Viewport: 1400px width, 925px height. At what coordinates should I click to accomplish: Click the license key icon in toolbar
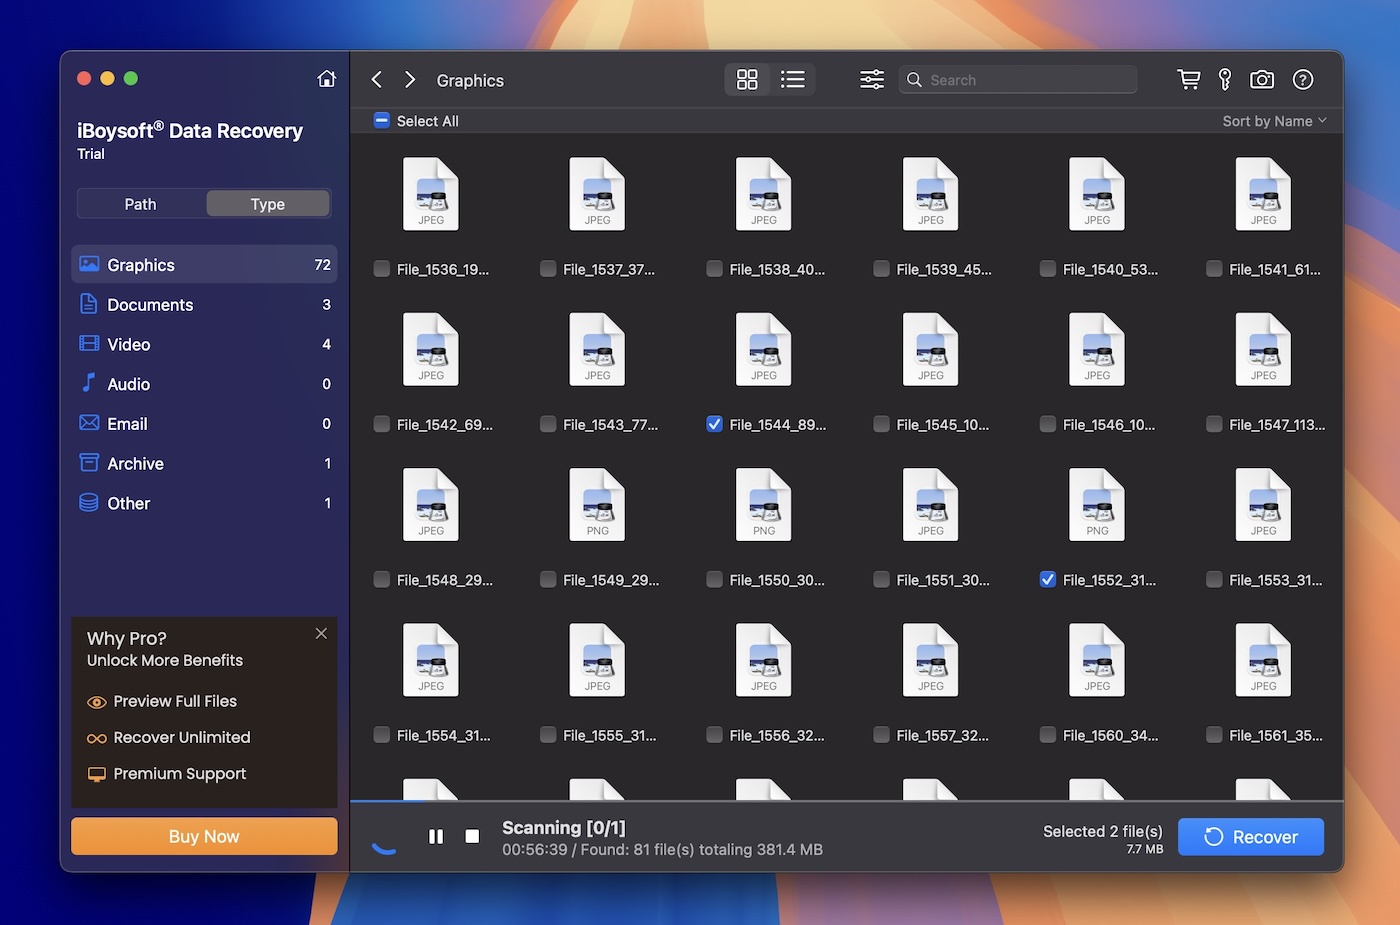point(1224,79)
